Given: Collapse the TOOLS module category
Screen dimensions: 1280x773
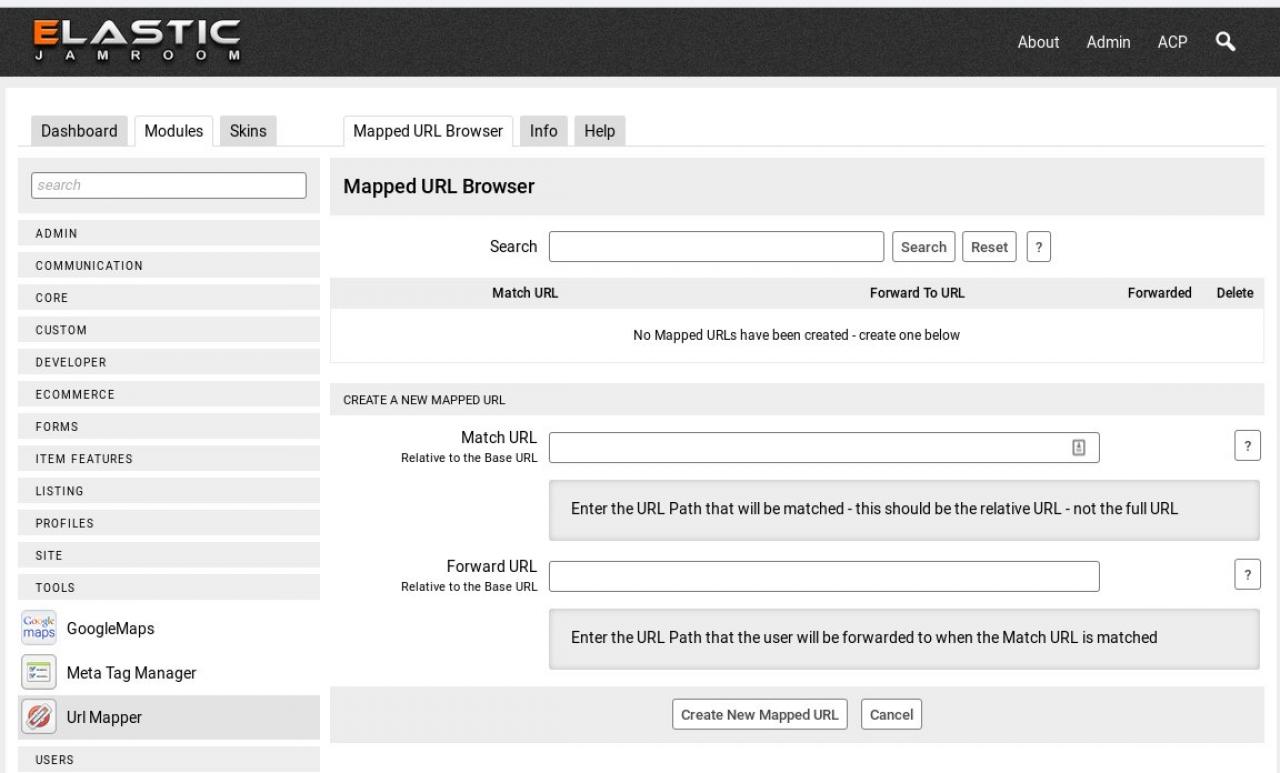Looking at the screenshot, I should pyautogui.click(x=169, y=587).
